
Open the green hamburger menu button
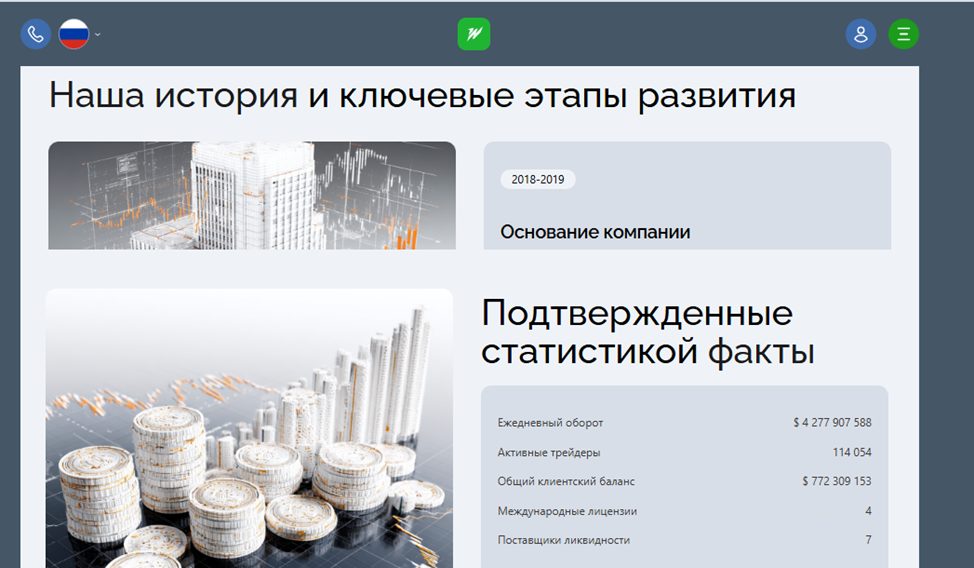pos(903,34)
